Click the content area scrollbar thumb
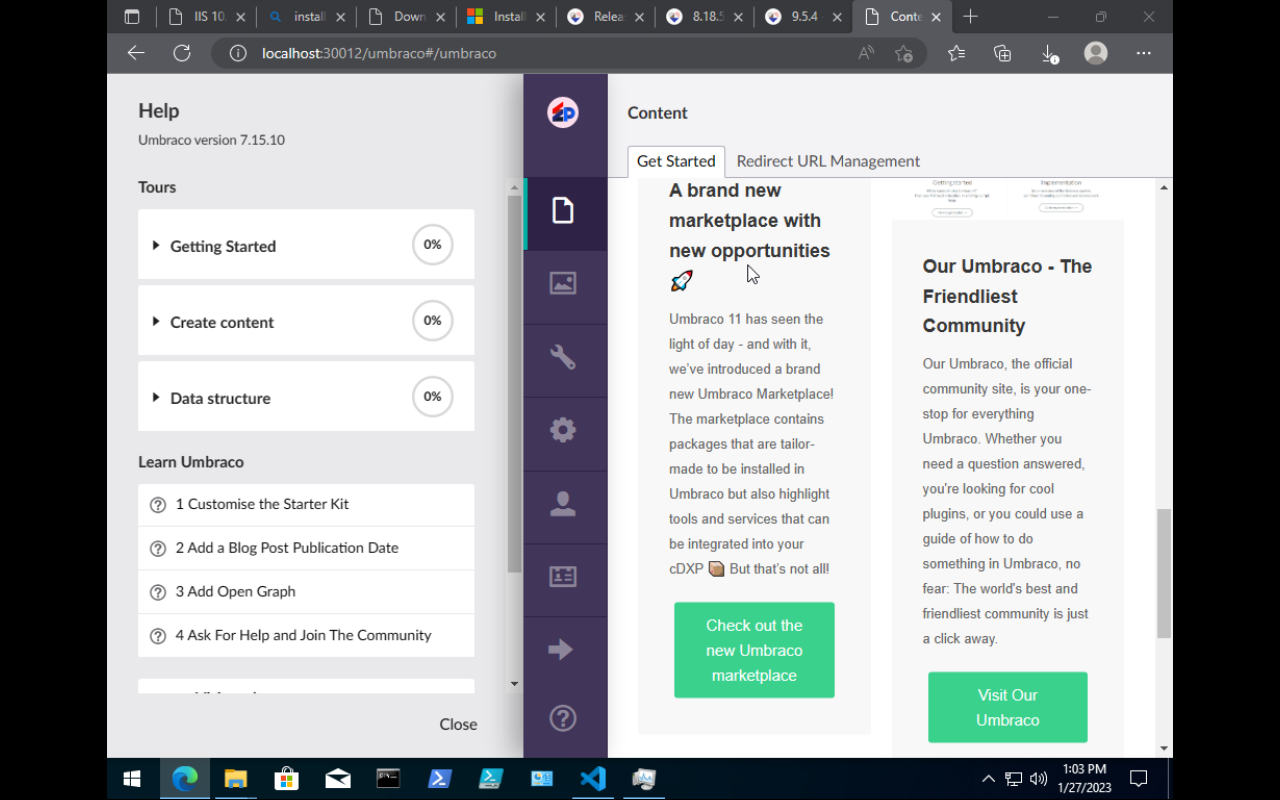 point(1164,573)
